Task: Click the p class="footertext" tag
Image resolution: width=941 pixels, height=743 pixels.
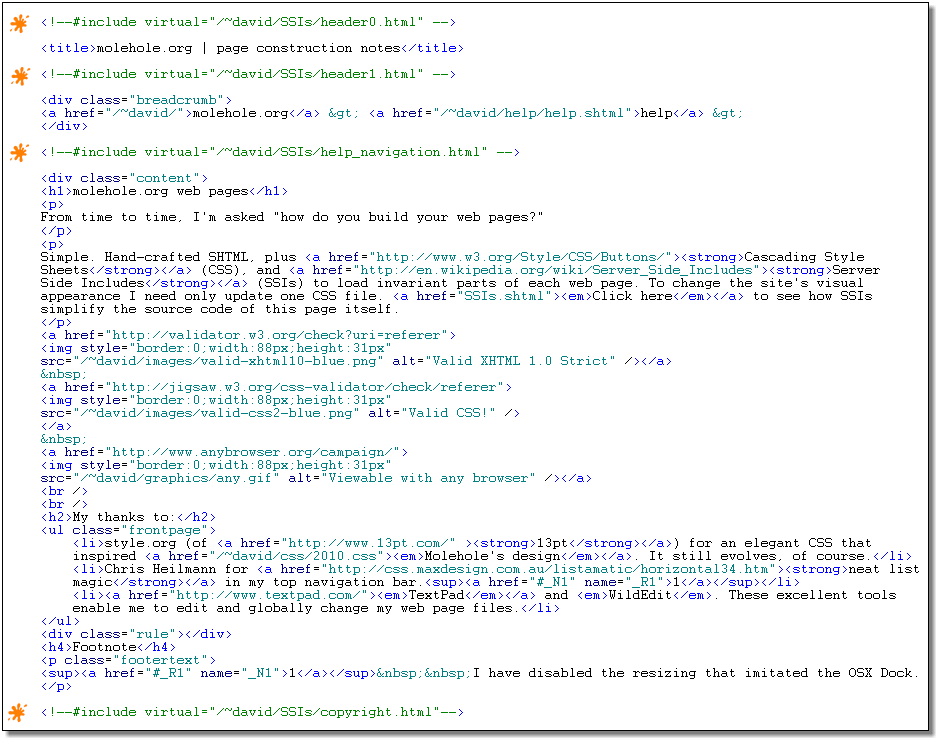Action: (128, 661)
